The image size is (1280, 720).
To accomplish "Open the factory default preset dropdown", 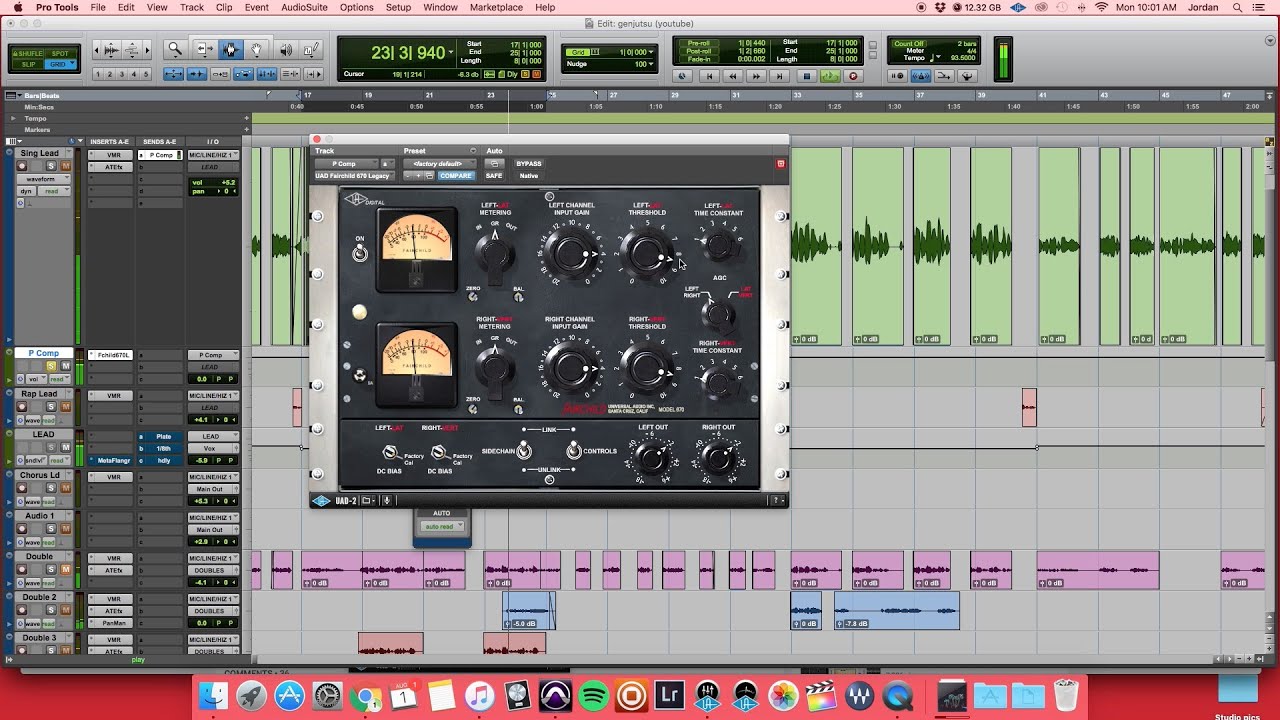I will [439, 164].
